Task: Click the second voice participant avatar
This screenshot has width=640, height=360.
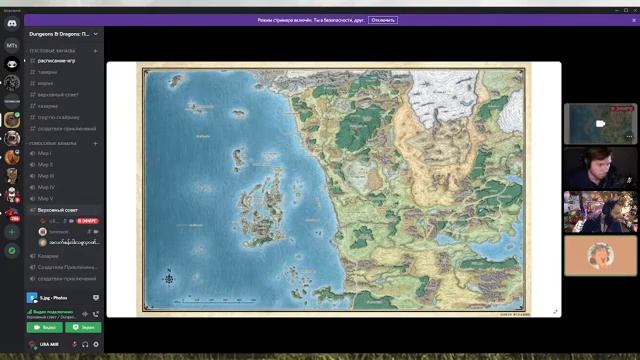Action: point(42,232)
